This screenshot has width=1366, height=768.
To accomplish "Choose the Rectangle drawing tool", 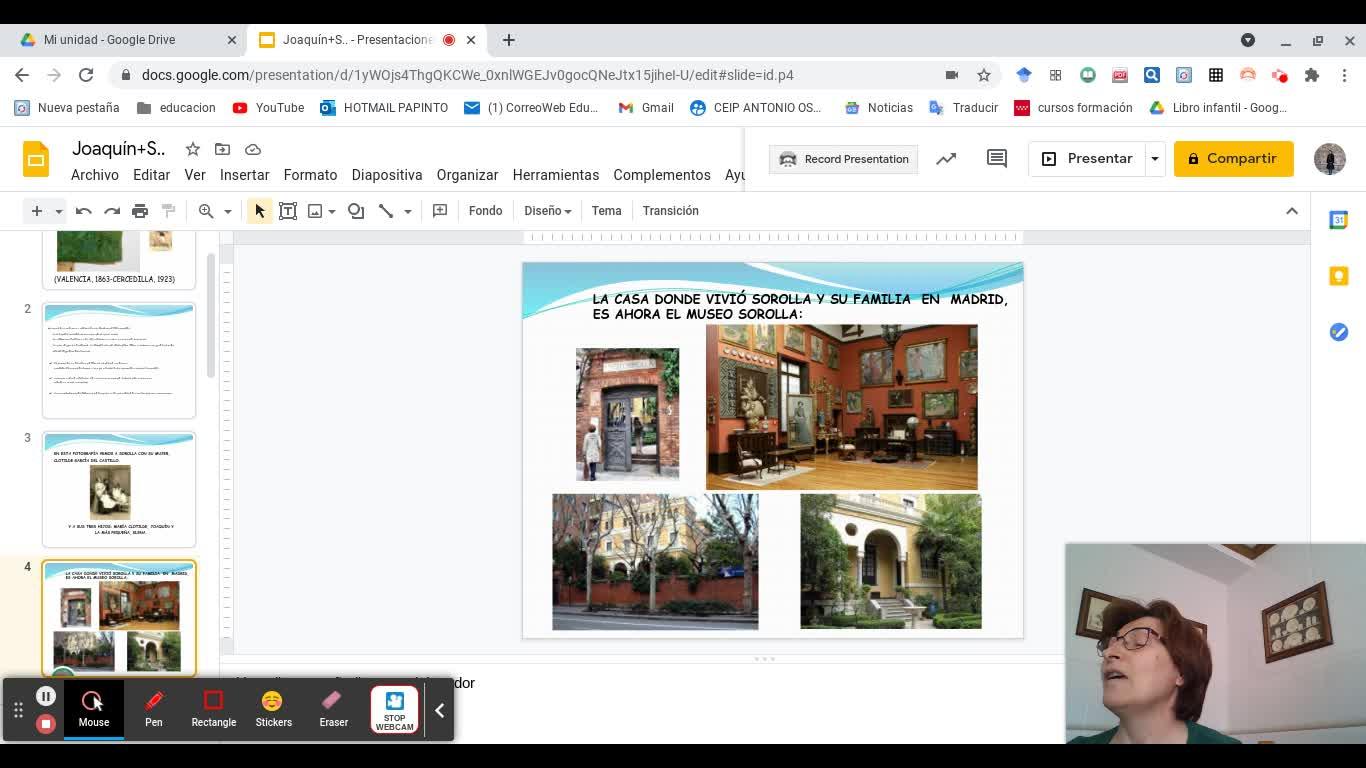I will pos(213,709).
